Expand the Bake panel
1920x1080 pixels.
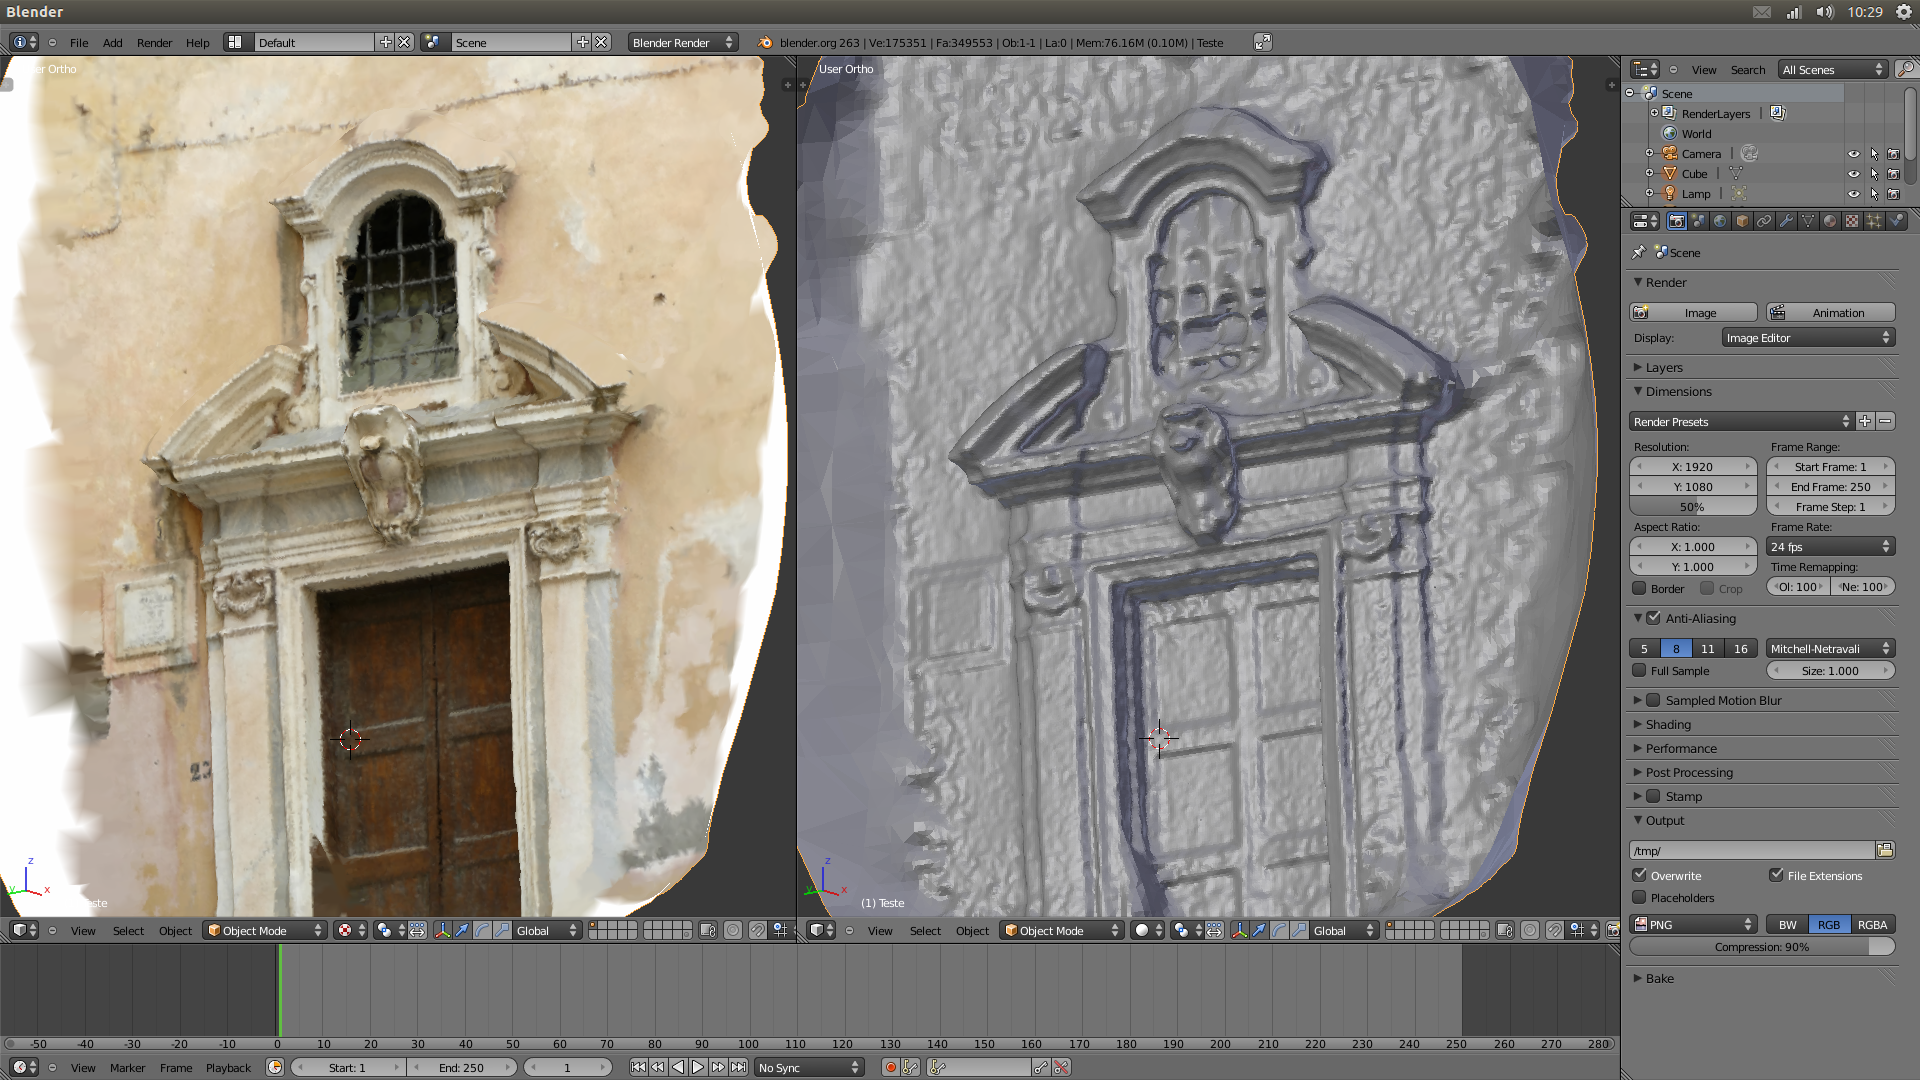(1659, 978)
